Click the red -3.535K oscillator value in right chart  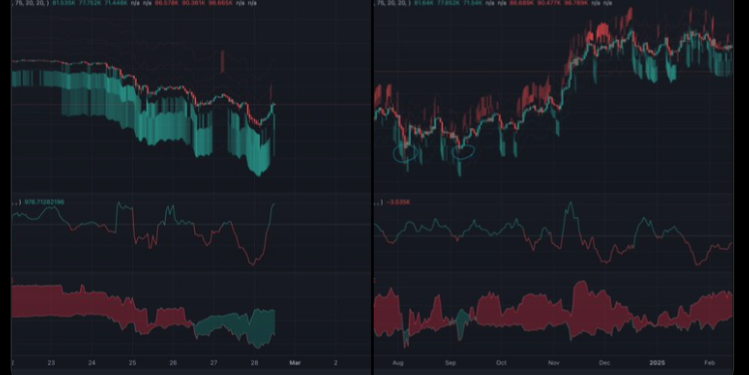pos(398,202)
